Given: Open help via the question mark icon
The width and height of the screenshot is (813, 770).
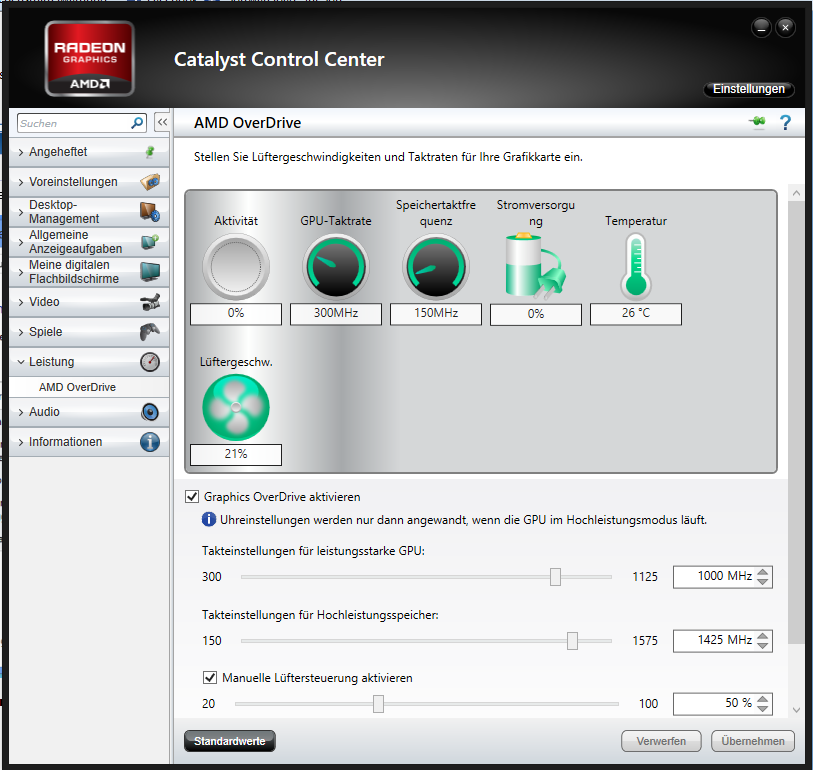Looking at the screenshot, I should click(786, 122).
